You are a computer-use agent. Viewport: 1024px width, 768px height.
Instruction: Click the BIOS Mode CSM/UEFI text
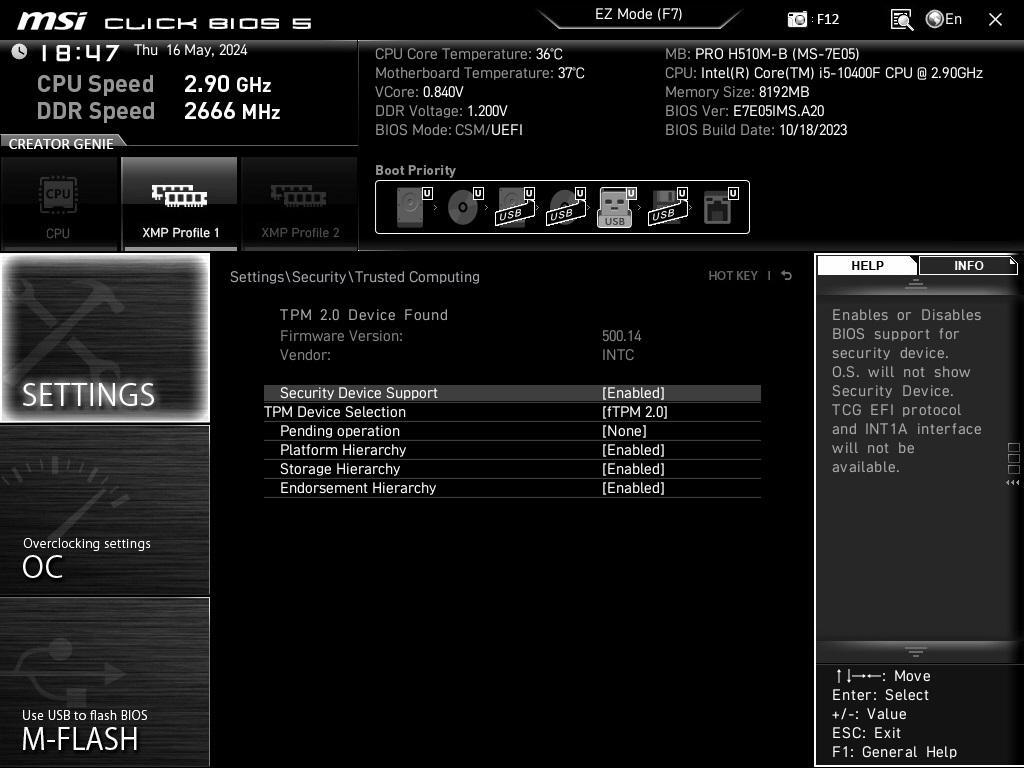point(449,130)
